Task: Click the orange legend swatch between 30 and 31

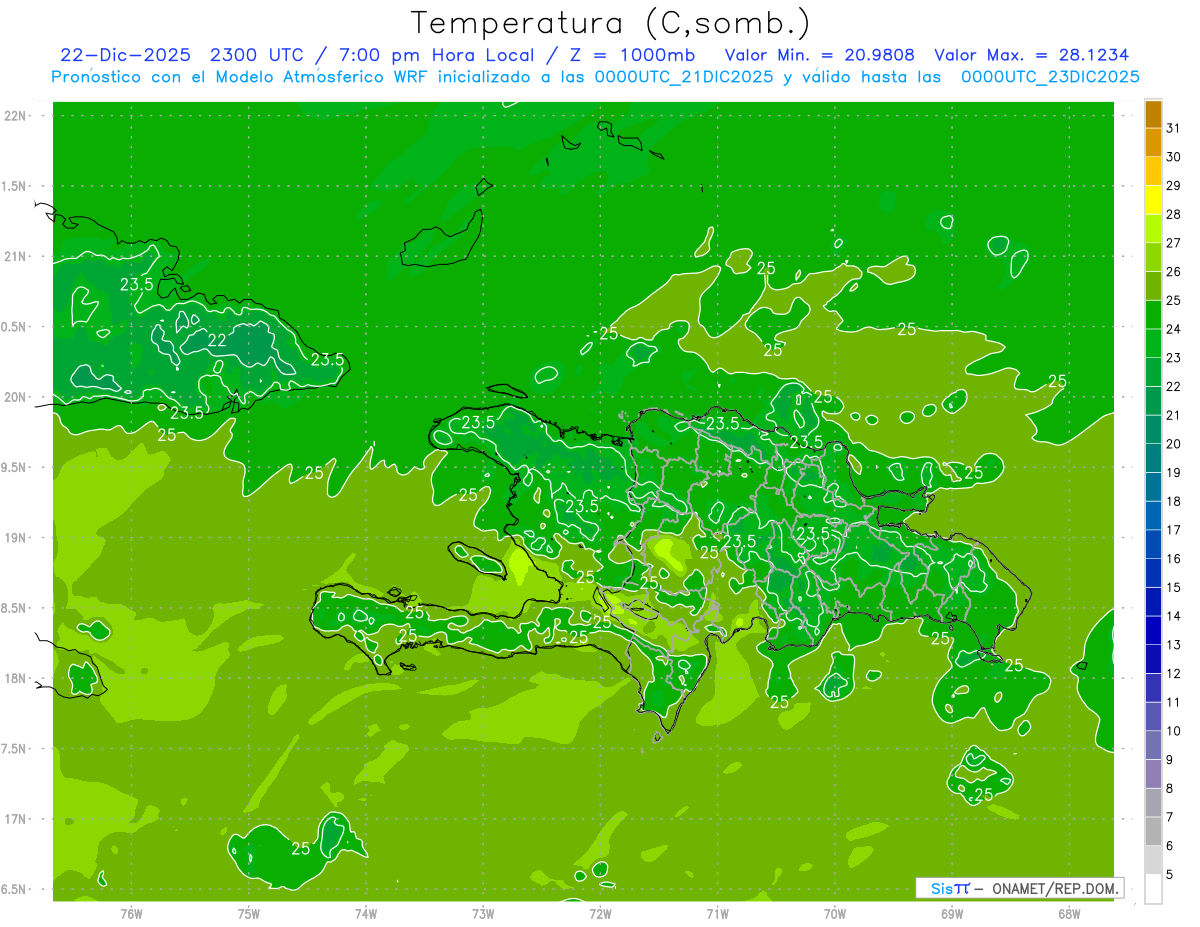Action: coord(1153,143)
